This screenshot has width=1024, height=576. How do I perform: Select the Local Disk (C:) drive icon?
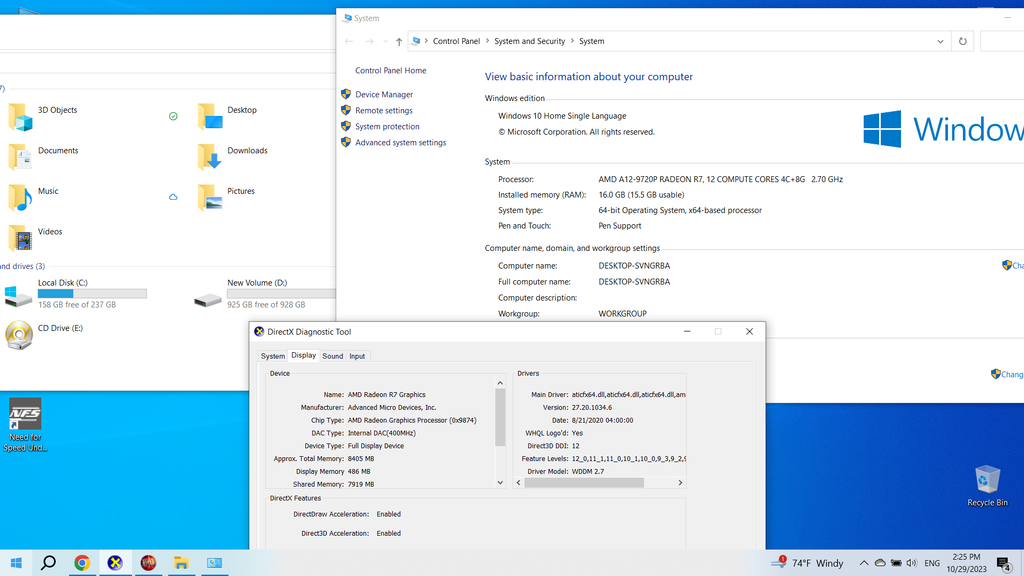[x=18, y=296]
